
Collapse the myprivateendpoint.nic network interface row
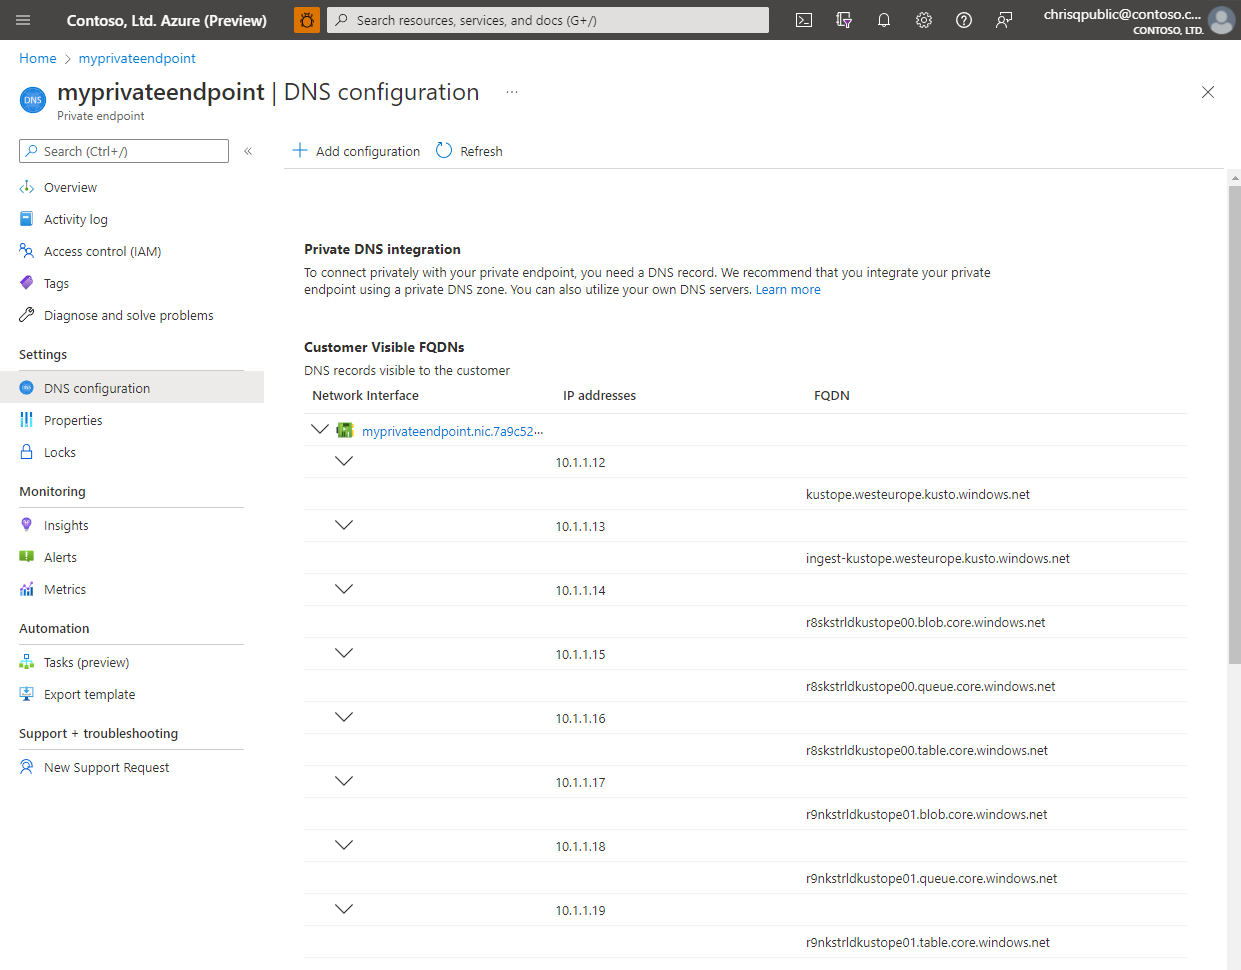click(x=320, y=429)
